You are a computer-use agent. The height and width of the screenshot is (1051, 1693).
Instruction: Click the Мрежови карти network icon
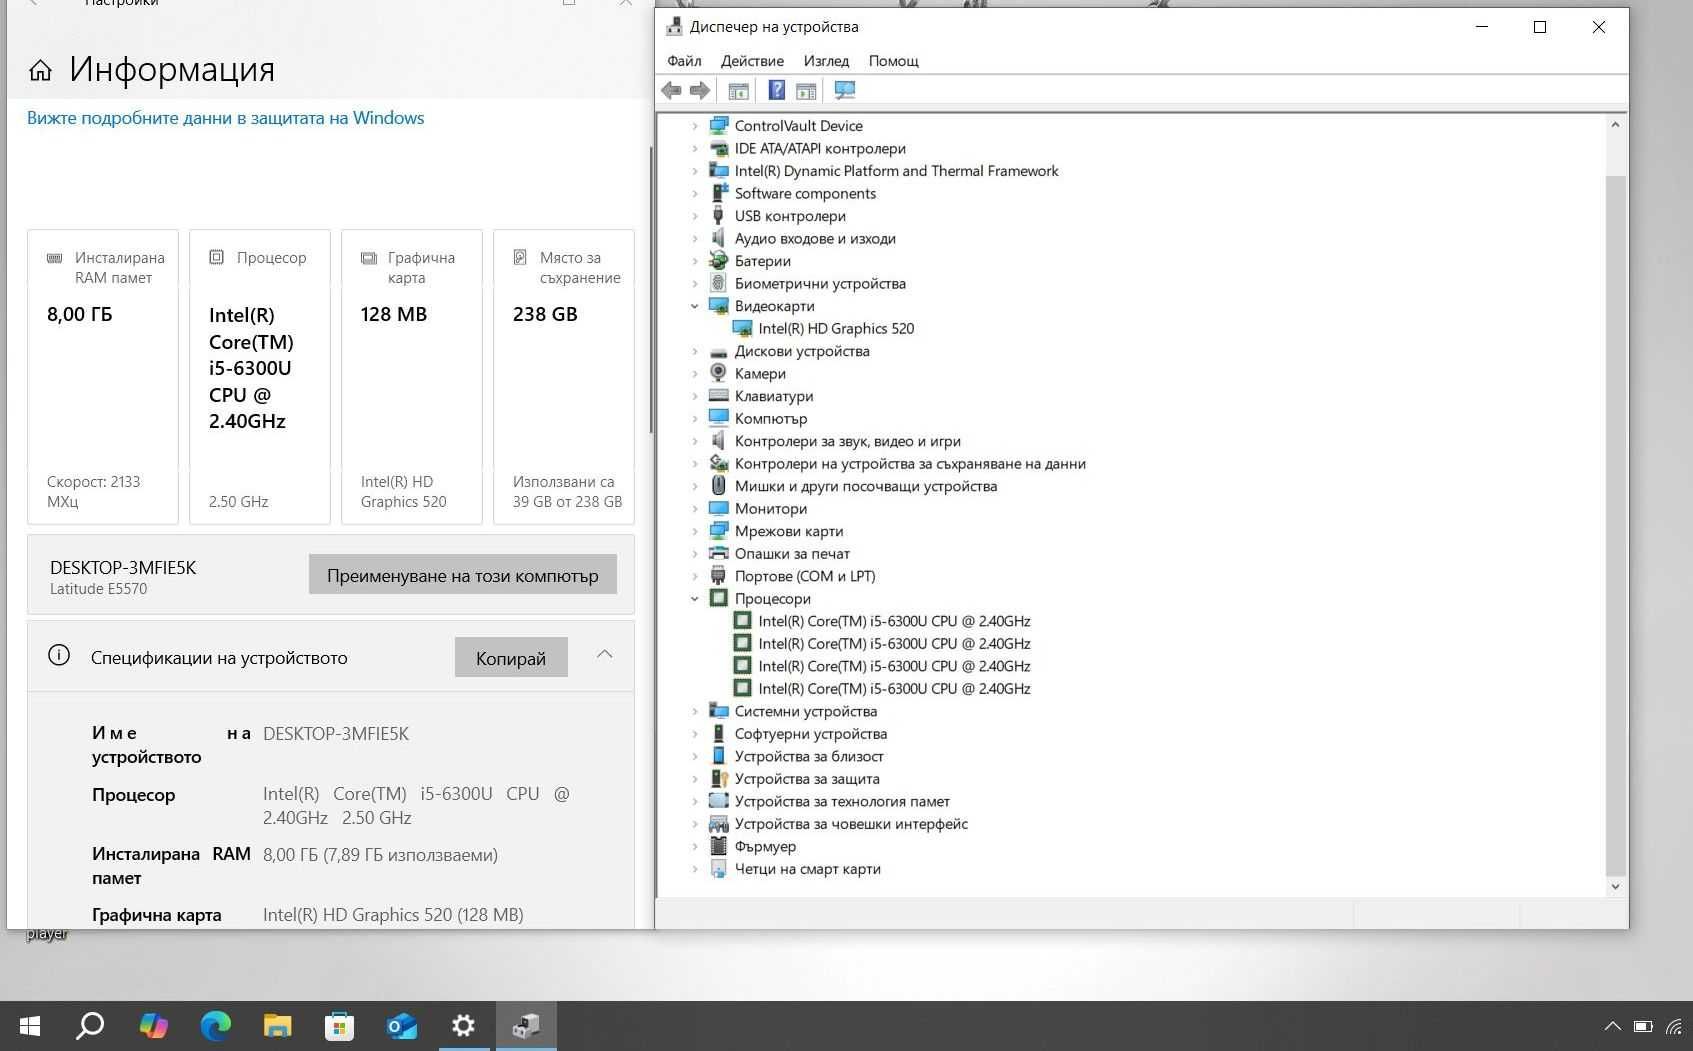[718, 531]
